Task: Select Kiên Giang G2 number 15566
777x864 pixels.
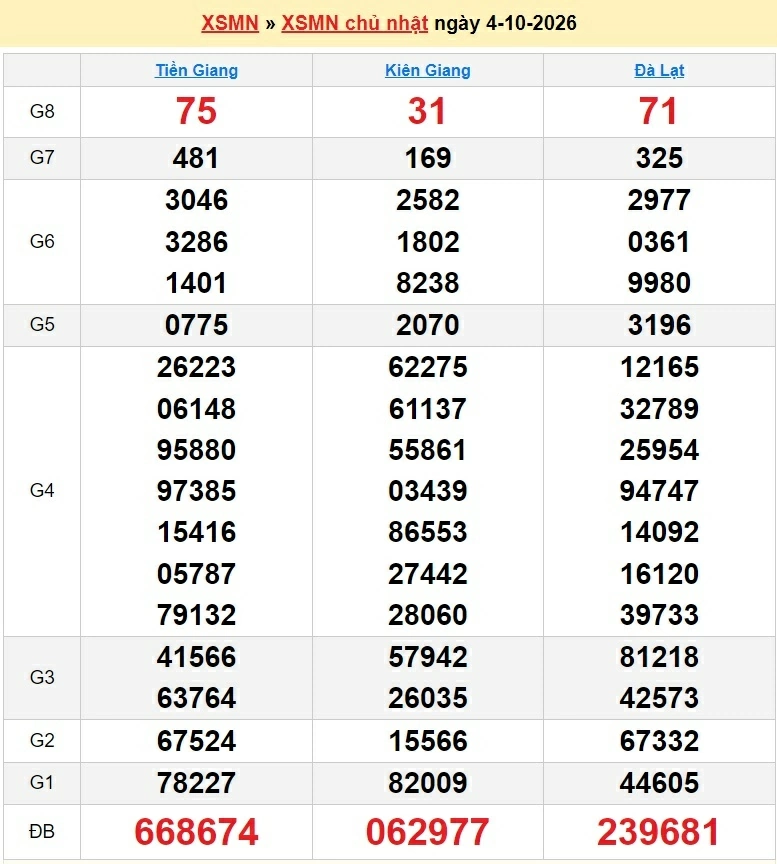Action: click(428, 741)
